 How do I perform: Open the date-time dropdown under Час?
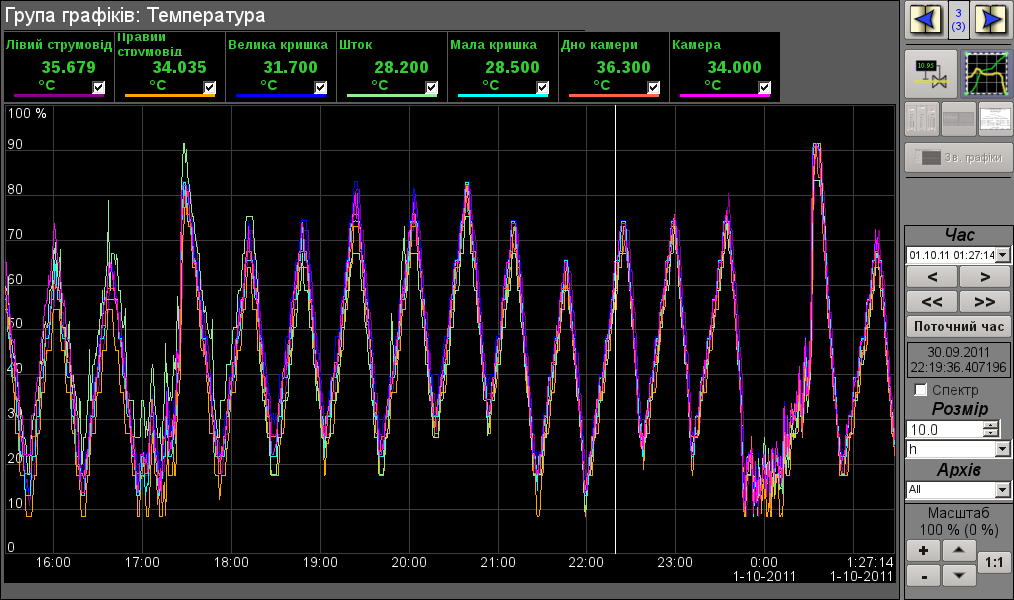[x=1003, y=255]
